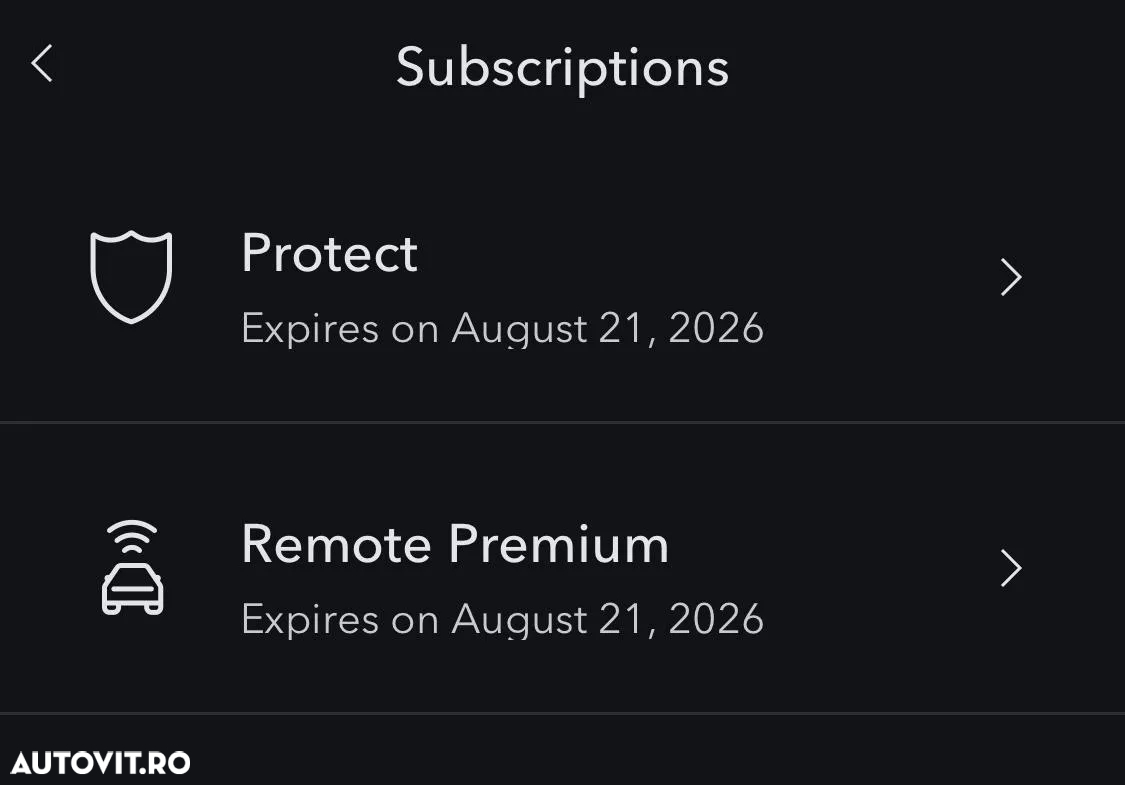
Task: Click the year 2026 under Remote Premium
Action: [716, 619]
